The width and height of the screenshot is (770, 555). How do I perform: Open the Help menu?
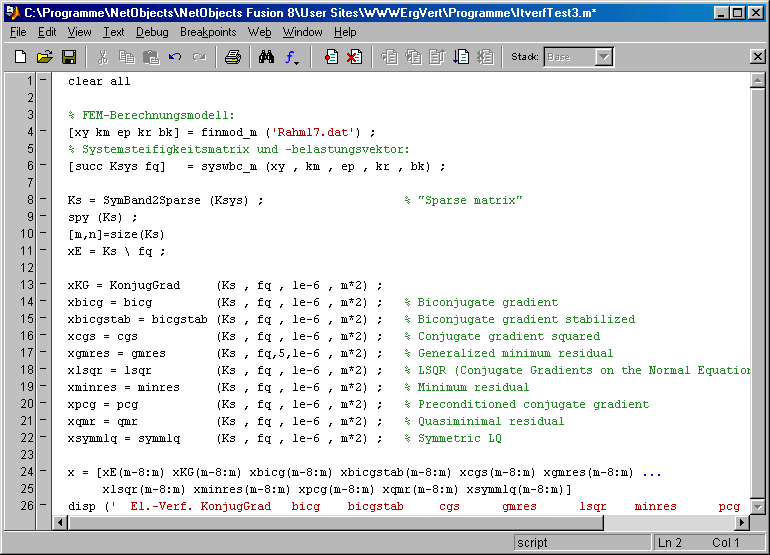345,32
